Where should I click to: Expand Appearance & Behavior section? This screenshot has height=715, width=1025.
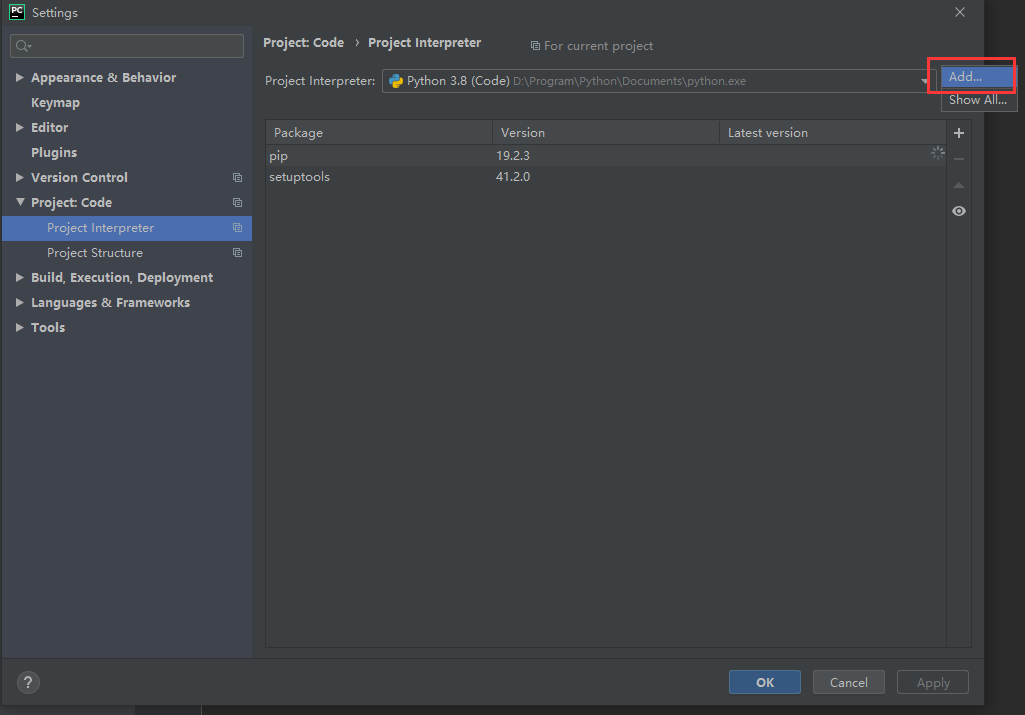[x=20, y=77]
